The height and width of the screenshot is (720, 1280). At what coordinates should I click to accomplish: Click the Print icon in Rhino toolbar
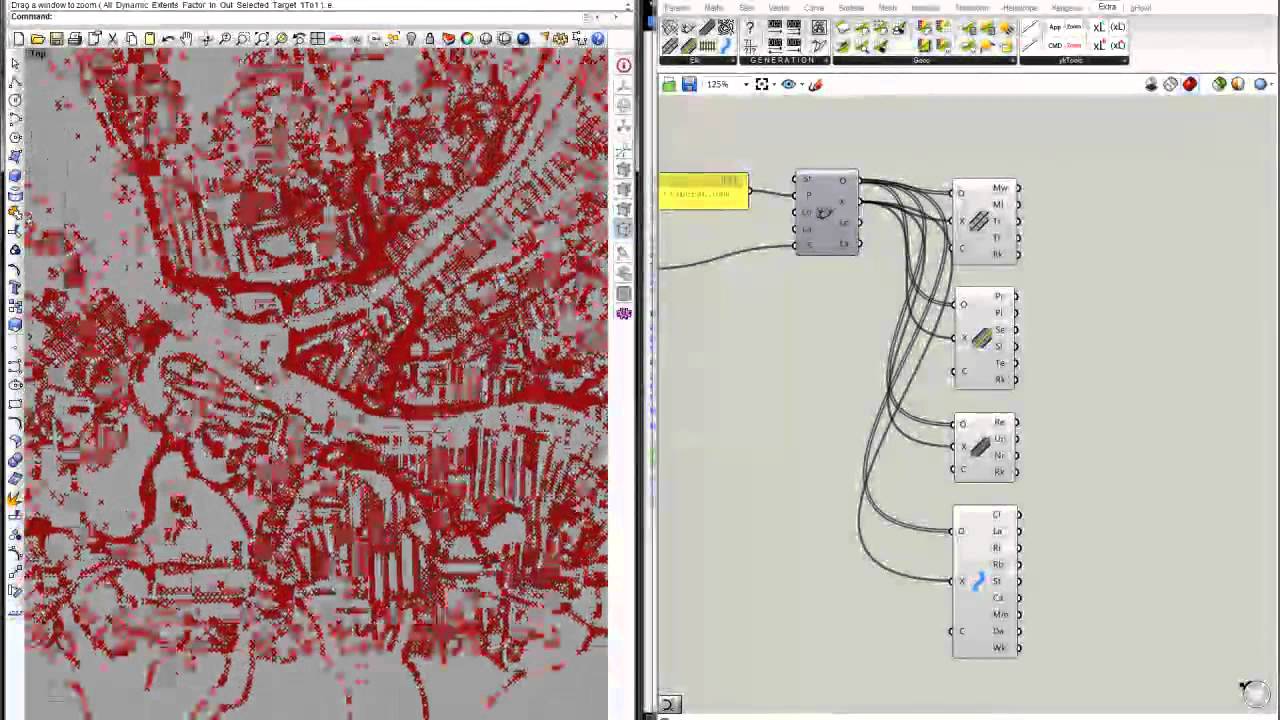75,39
